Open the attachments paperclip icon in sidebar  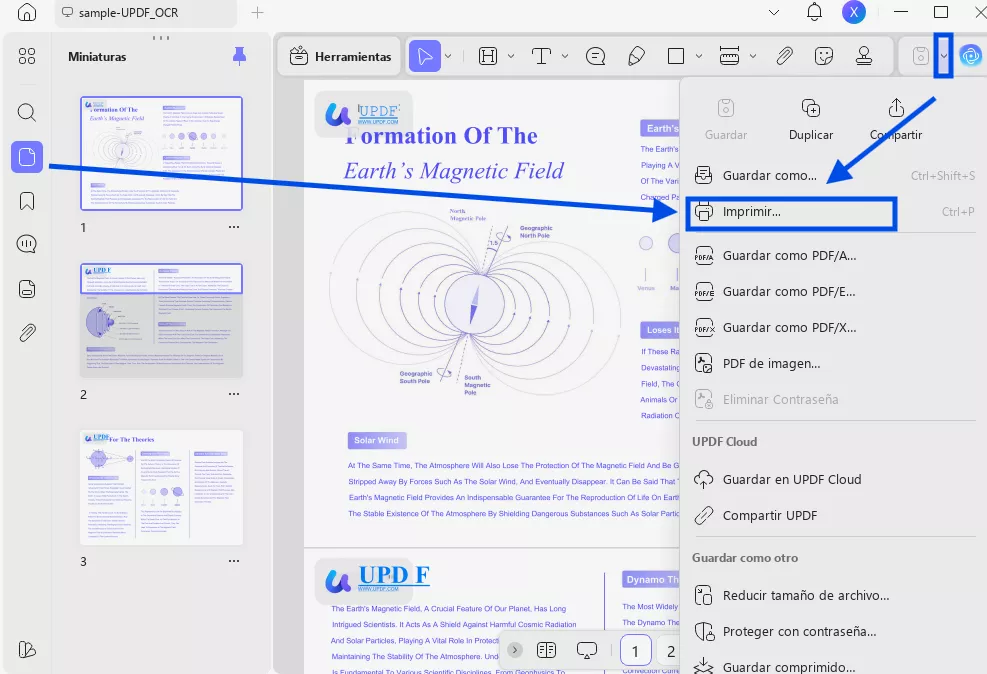[26, 332]
